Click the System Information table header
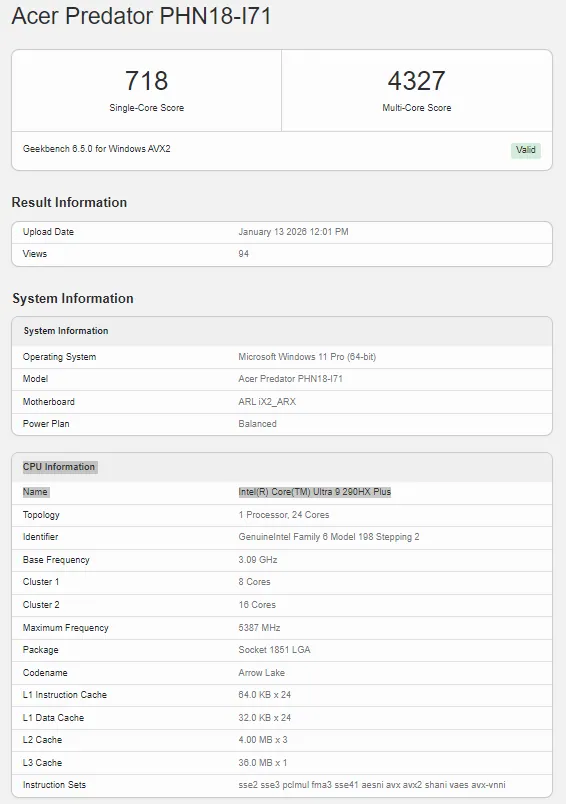 66,331
